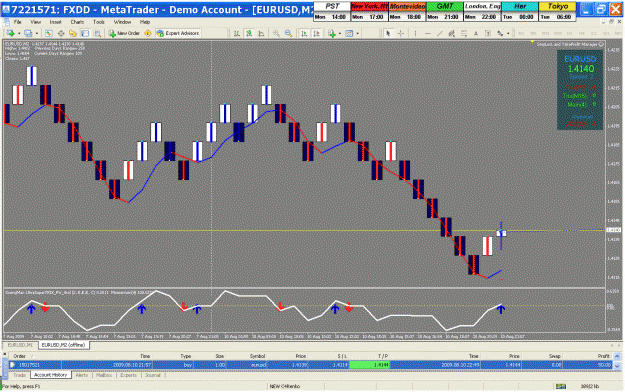This screenshot has width=625, height=392.
Task: Click the Indicators list icon
Action: click(332, 33)
